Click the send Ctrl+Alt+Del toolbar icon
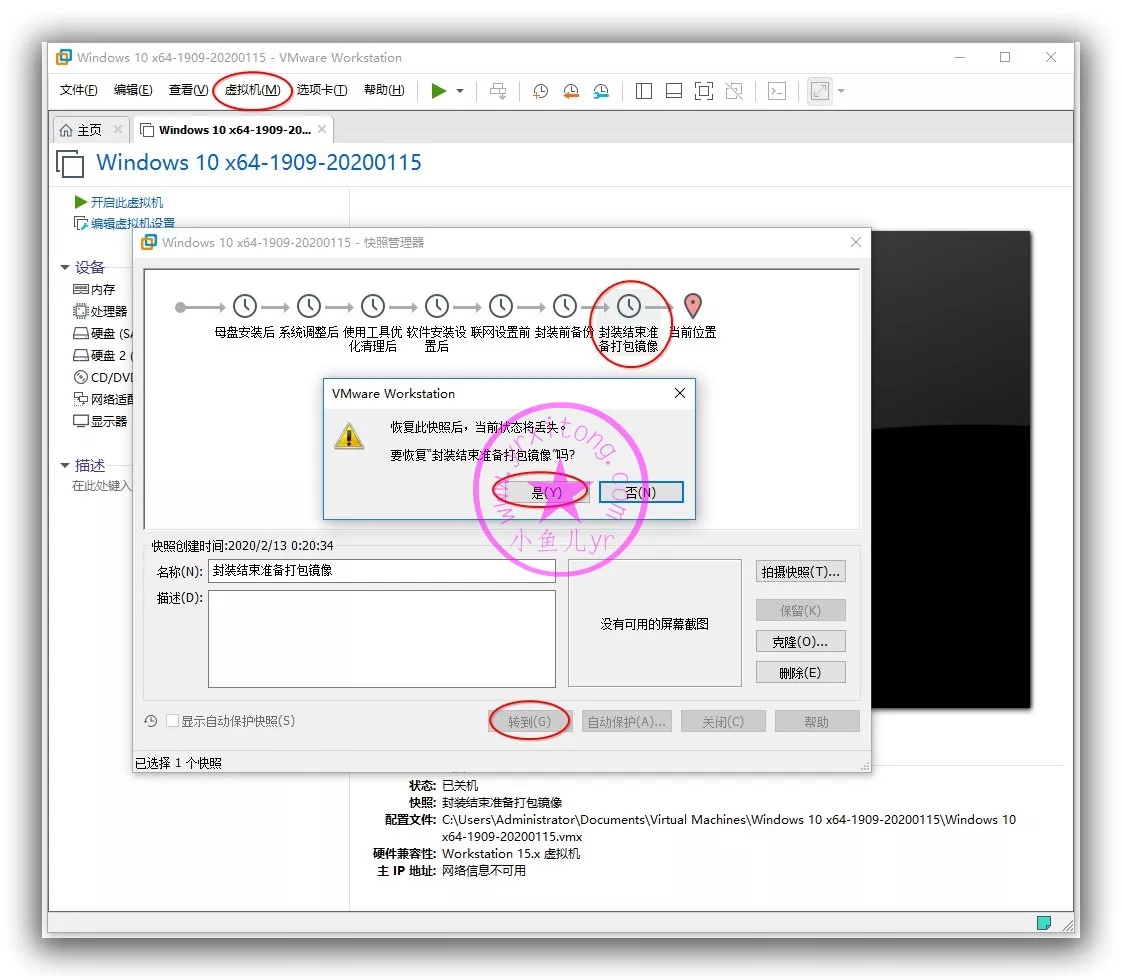This screenshot has width=1122, height=980. tap(498, 91)
